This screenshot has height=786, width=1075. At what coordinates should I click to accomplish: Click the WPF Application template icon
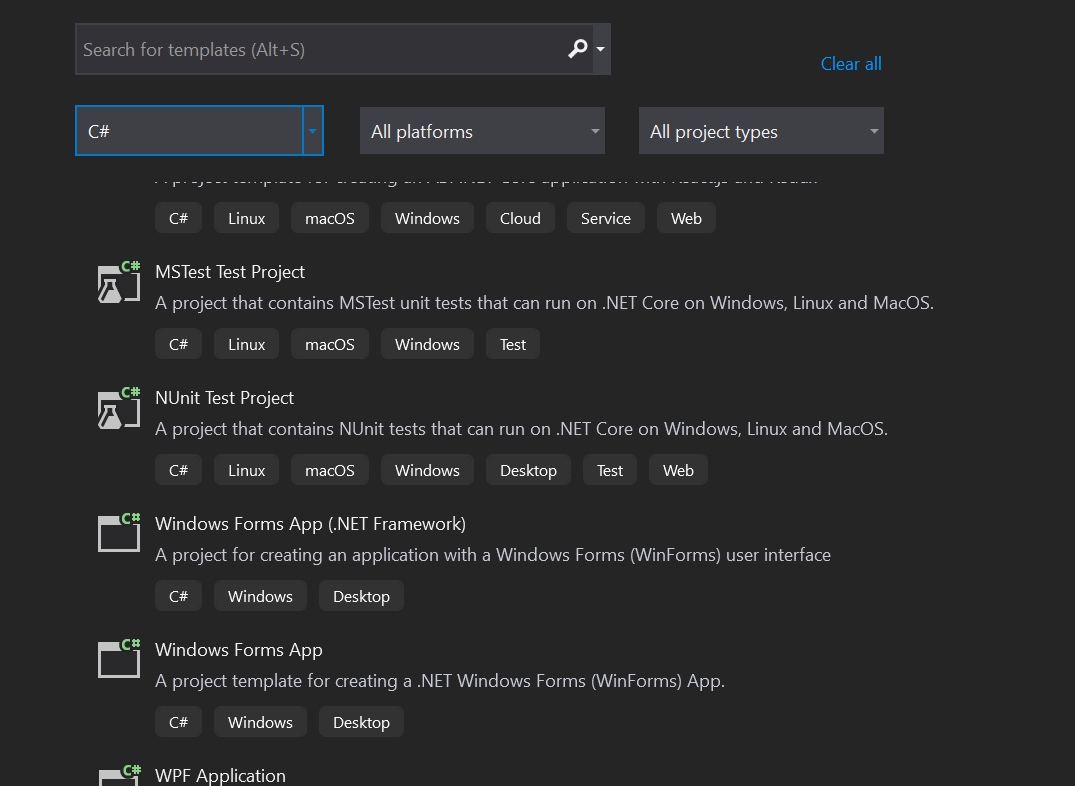(119, 775)
